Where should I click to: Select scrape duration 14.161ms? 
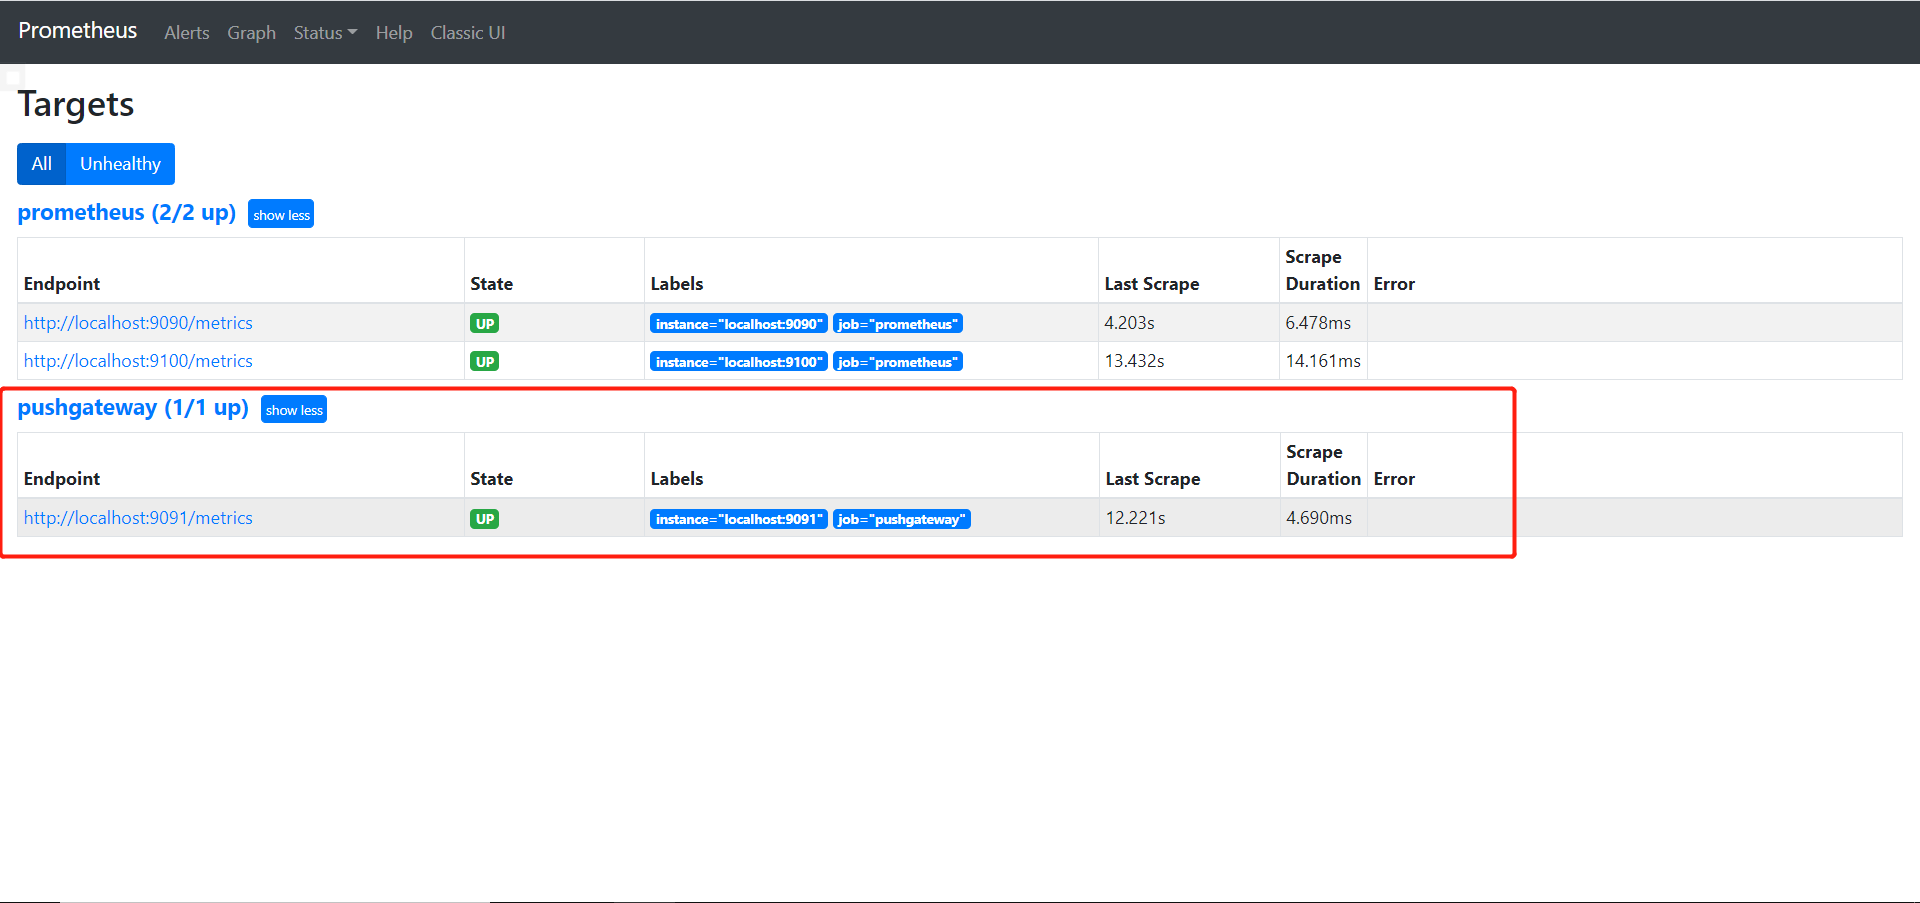(1323, 361)
